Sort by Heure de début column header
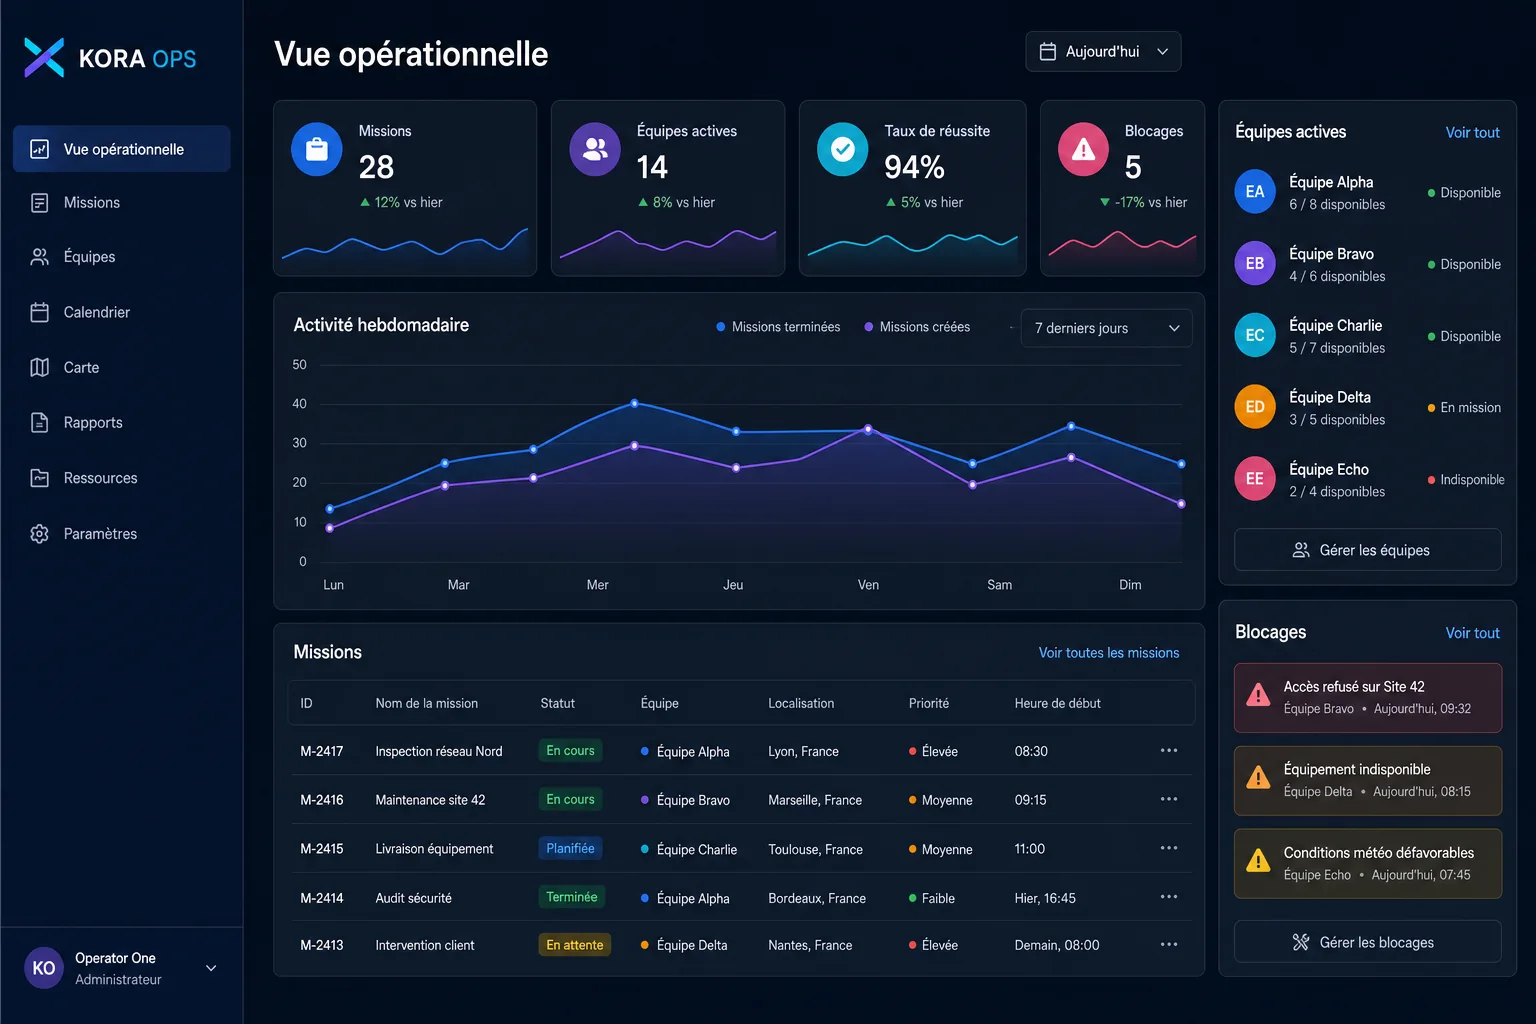Image resolution: width=1536 pixels, height=1024 pixels. tap(1057, 703)
